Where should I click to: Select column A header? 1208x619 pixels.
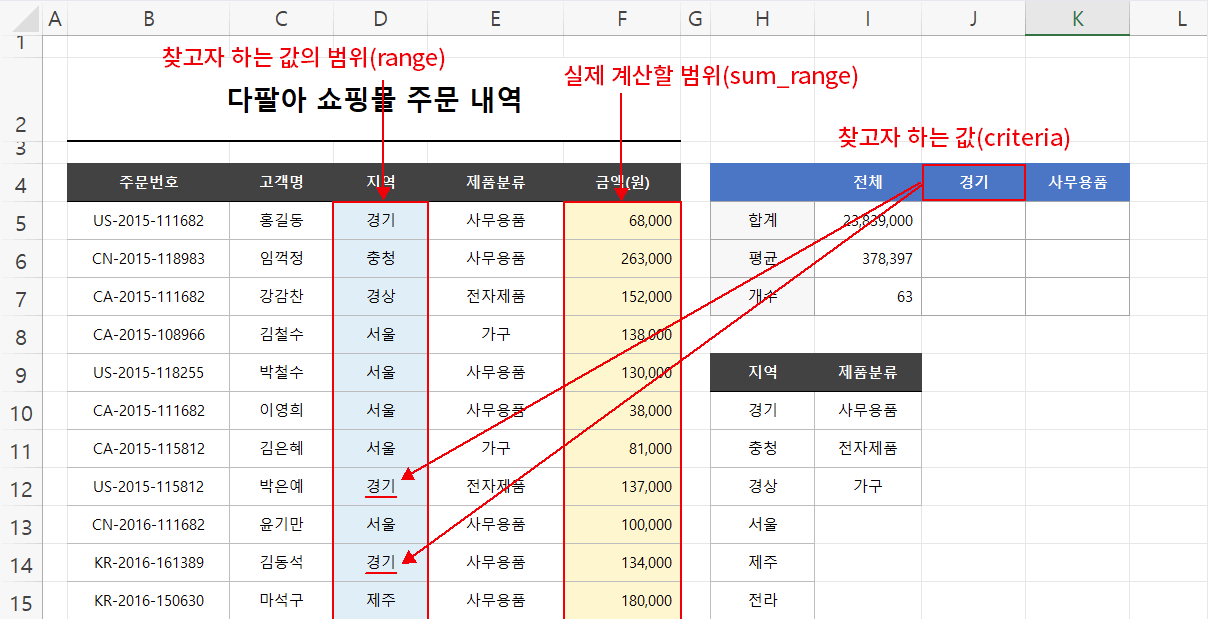(54, 17)
